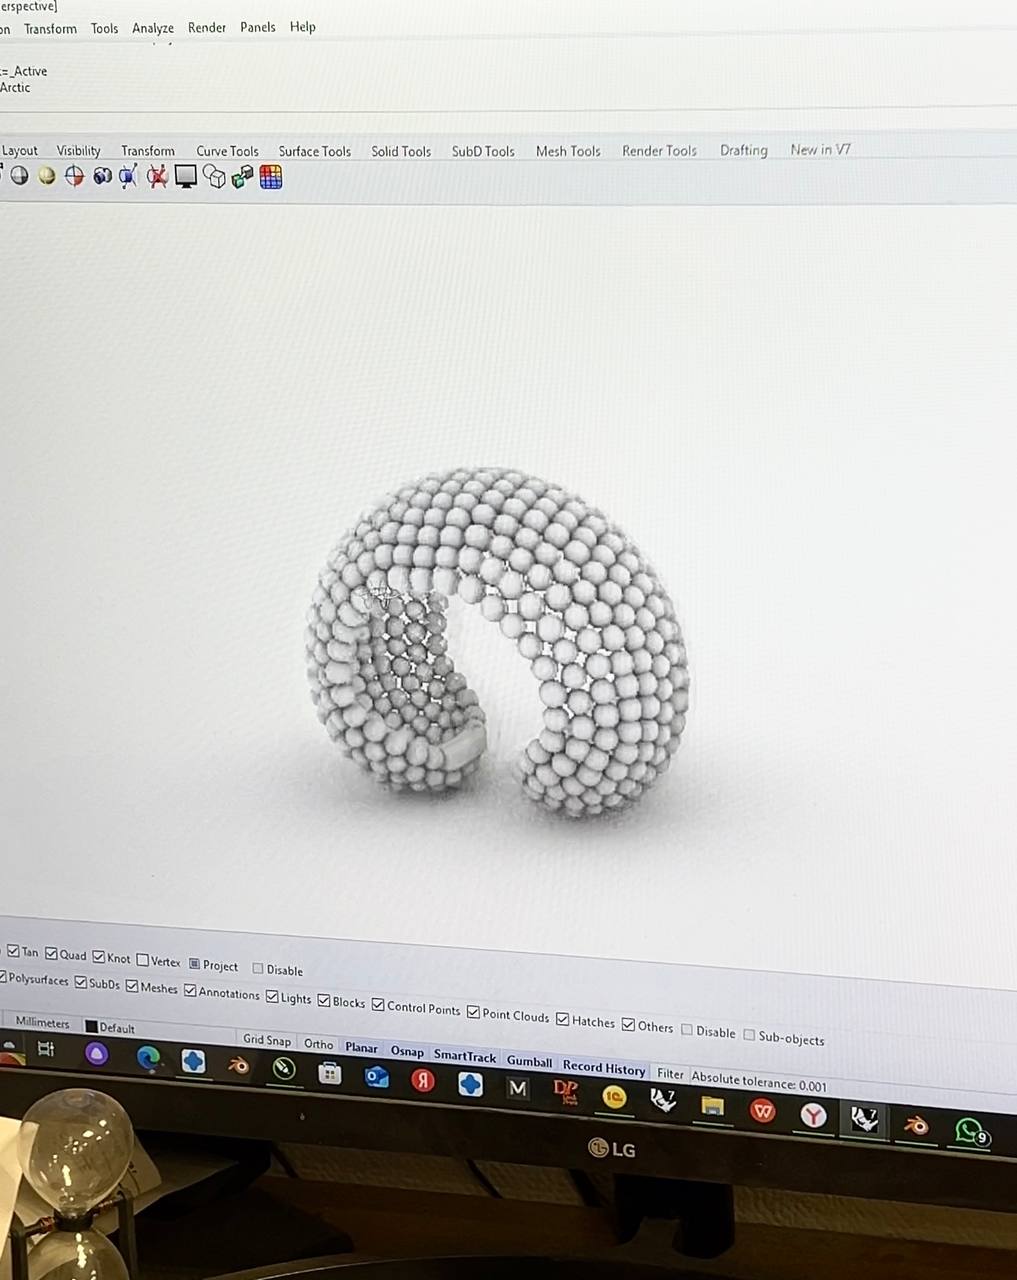Open the red Yandex 'Я' icon
The height and width of the screenshot is (1280, 1017).
pyautogui.click(x=423, y=1080)
